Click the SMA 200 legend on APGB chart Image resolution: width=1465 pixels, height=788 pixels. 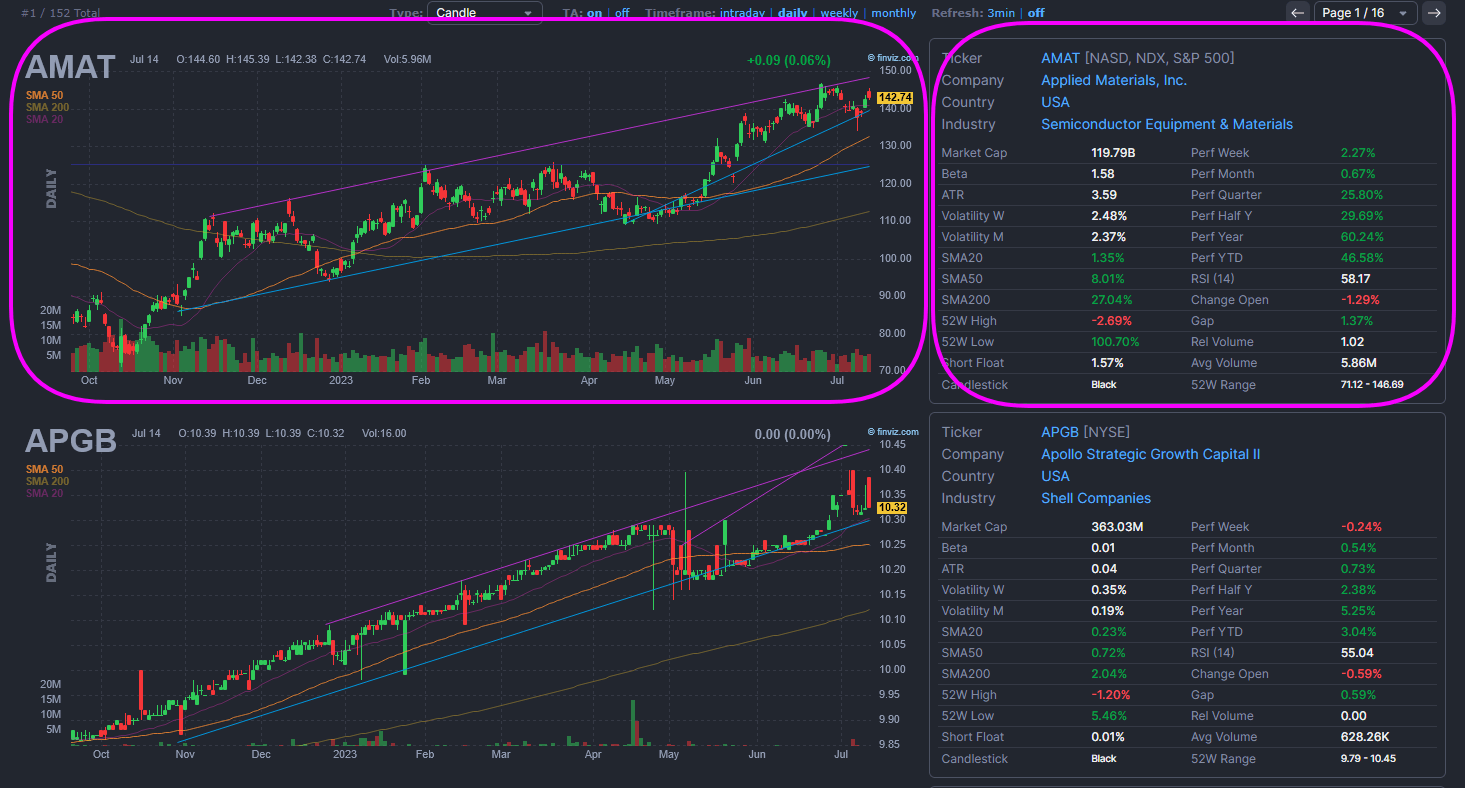[x=46, y=481]
